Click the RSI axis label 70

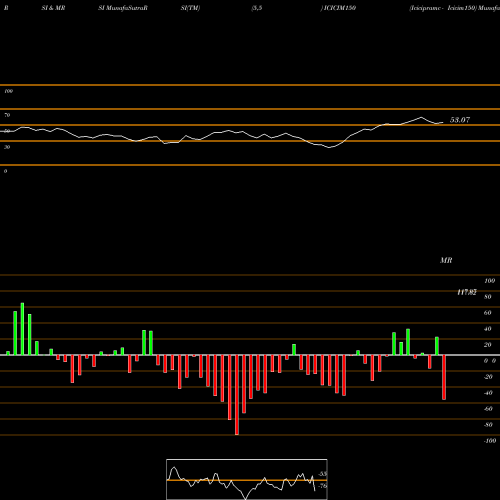tap(7, 115)
